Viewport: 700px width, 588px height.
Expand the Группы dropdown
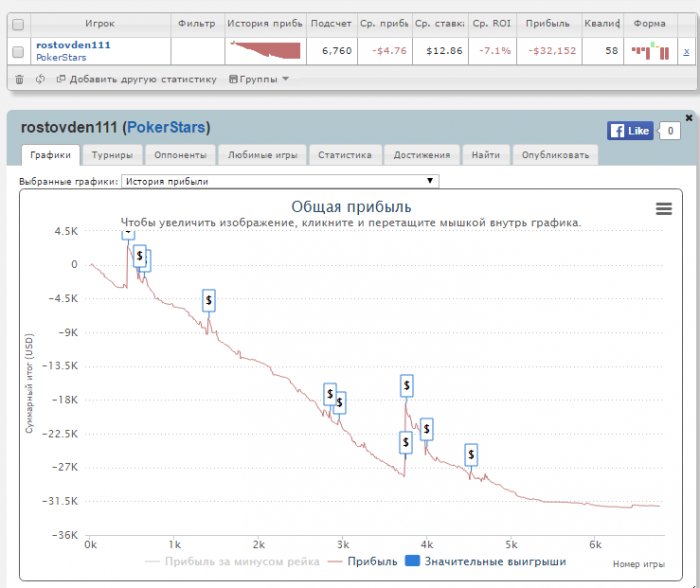click(259, 79)
